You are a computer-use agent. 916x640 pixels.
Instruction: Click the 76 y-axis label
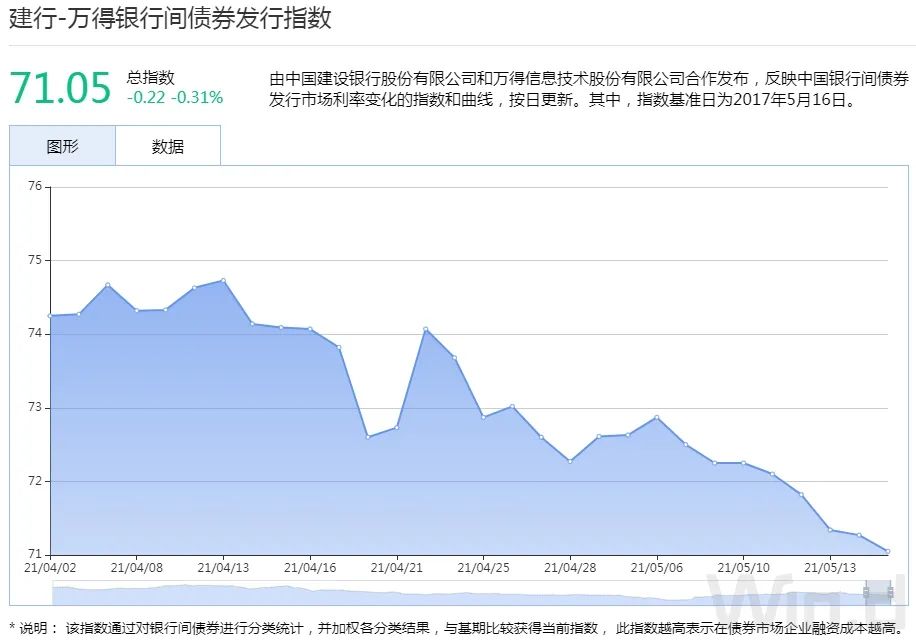35,186
